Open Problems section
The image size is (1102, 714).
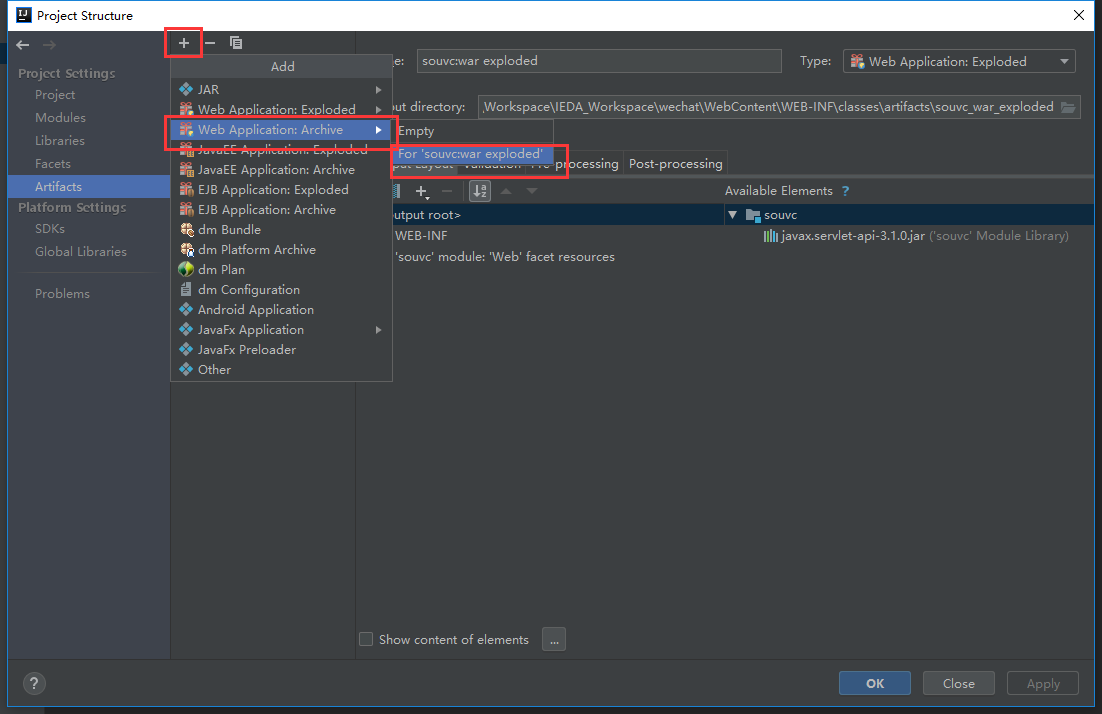(x=63, y=294)
